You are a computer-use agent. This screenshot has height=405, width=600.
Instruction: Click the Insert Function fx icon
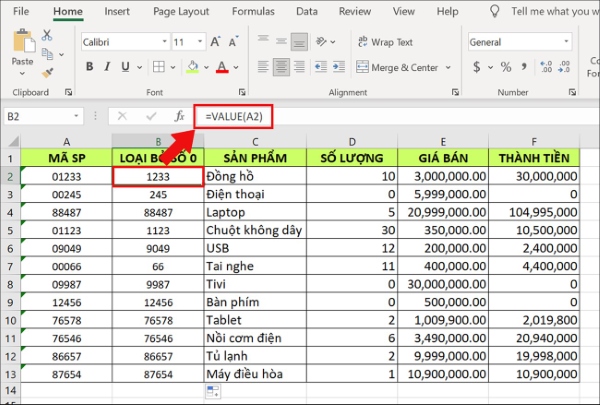(x=179, y=116)
